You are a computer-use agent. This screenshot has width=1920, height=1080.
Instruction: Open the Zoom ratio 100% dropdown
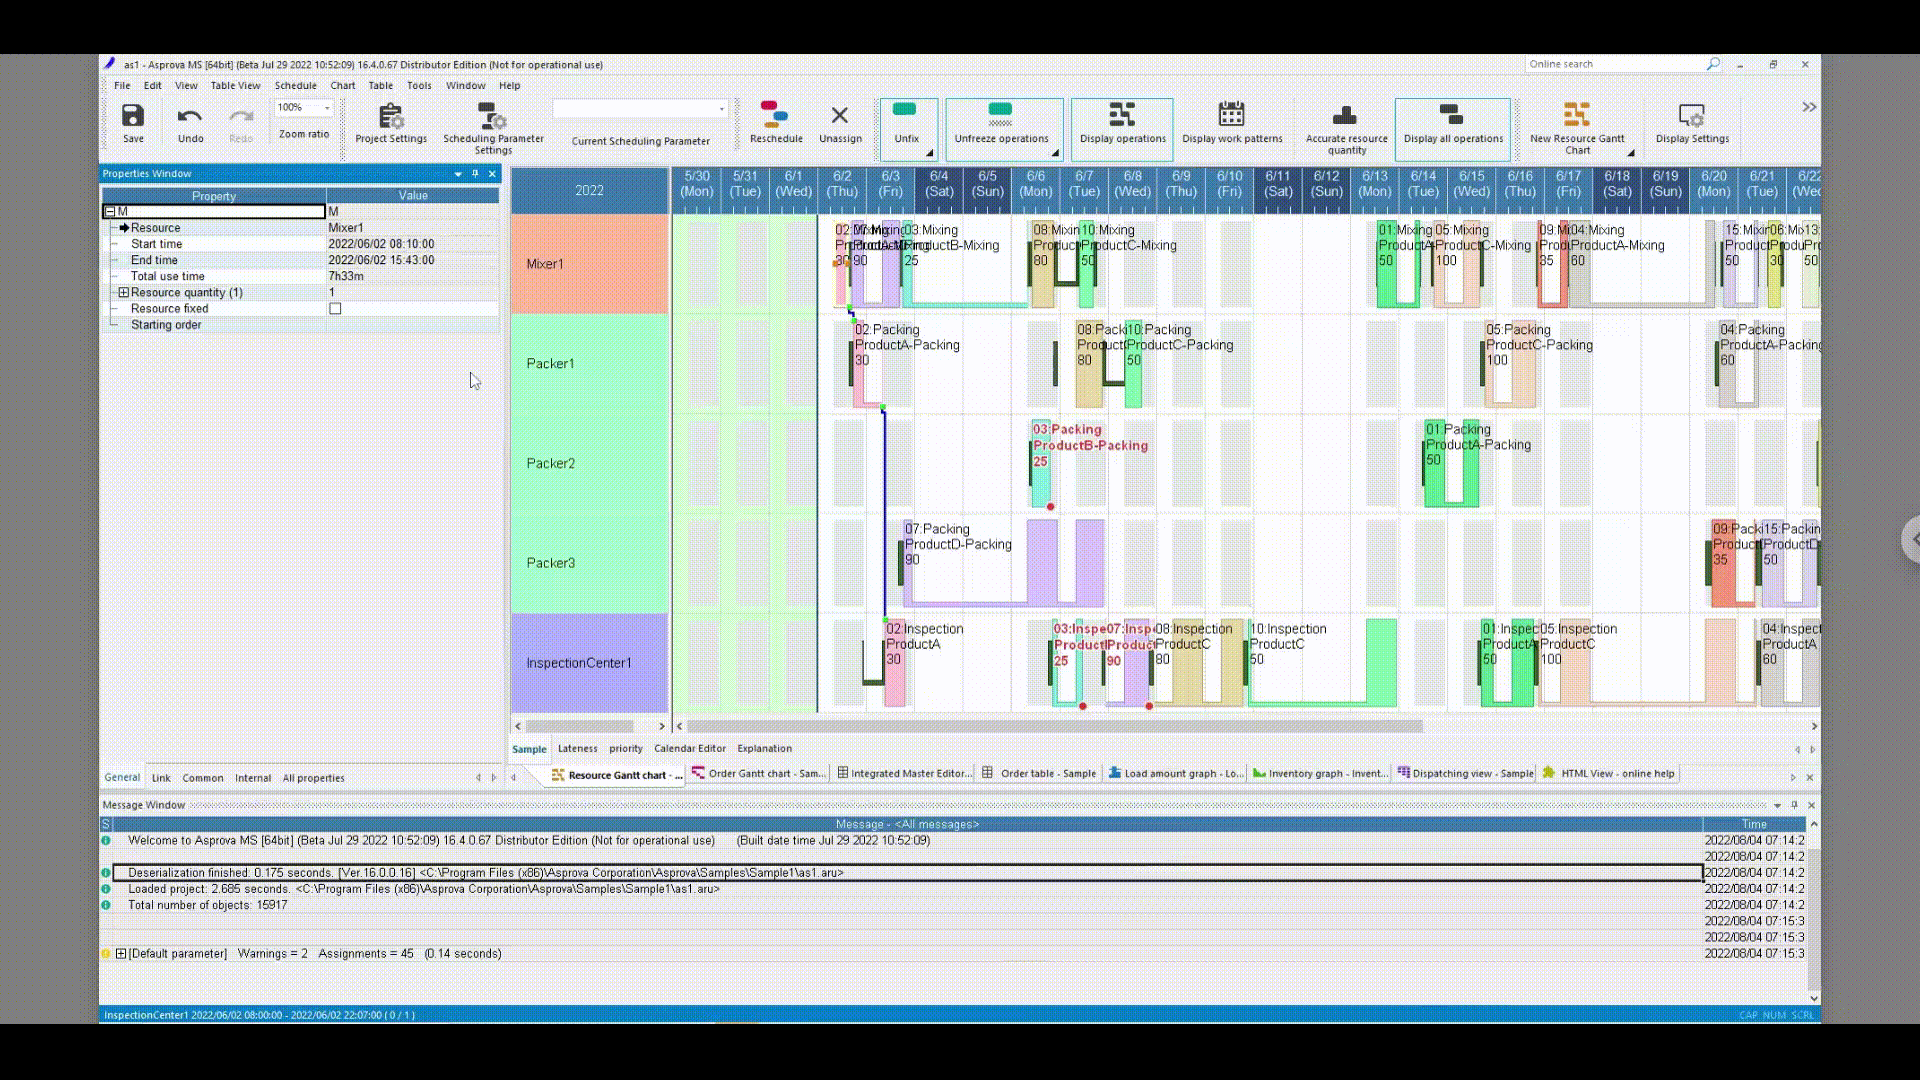click(x=326, y=108)
